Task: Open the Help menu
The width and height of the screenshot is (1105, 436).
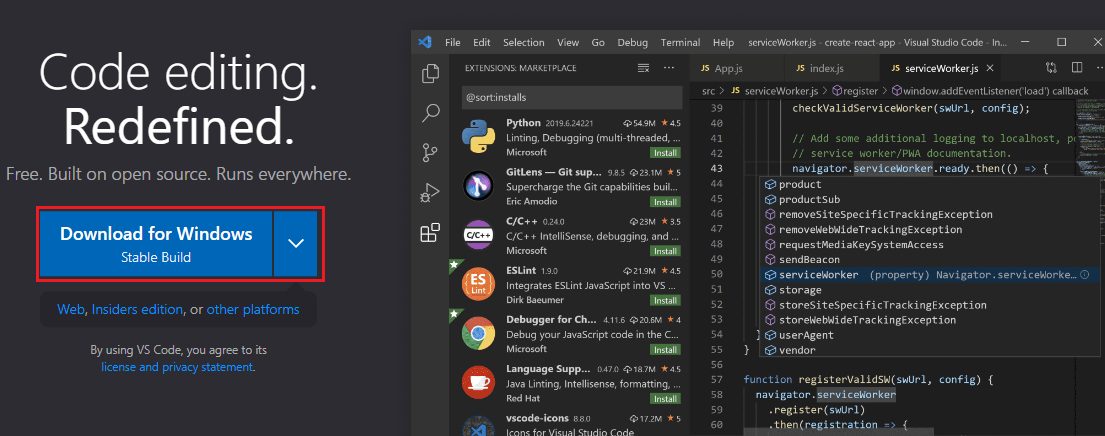Action: pos(723,42)
